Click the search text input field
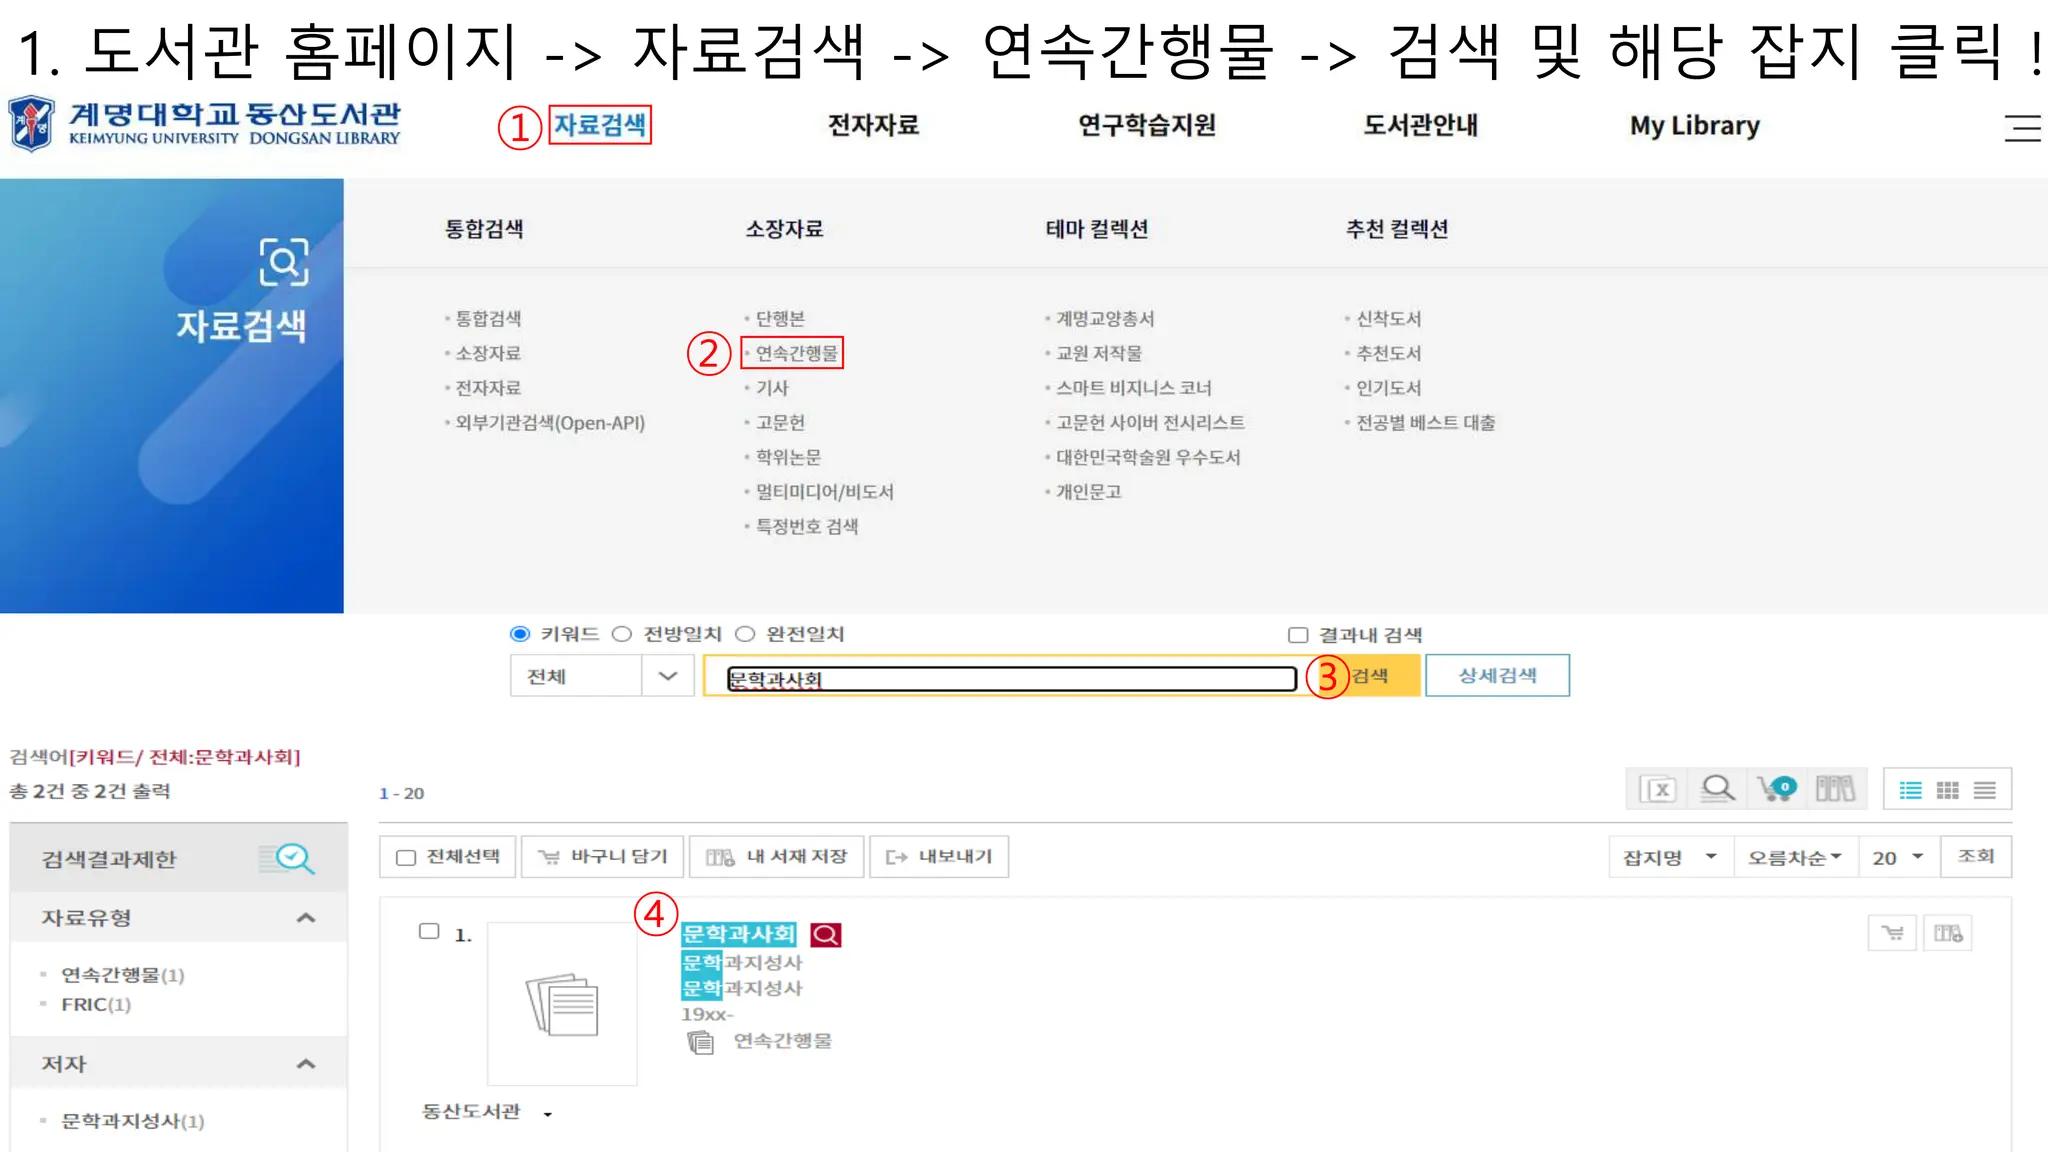 1010,679
